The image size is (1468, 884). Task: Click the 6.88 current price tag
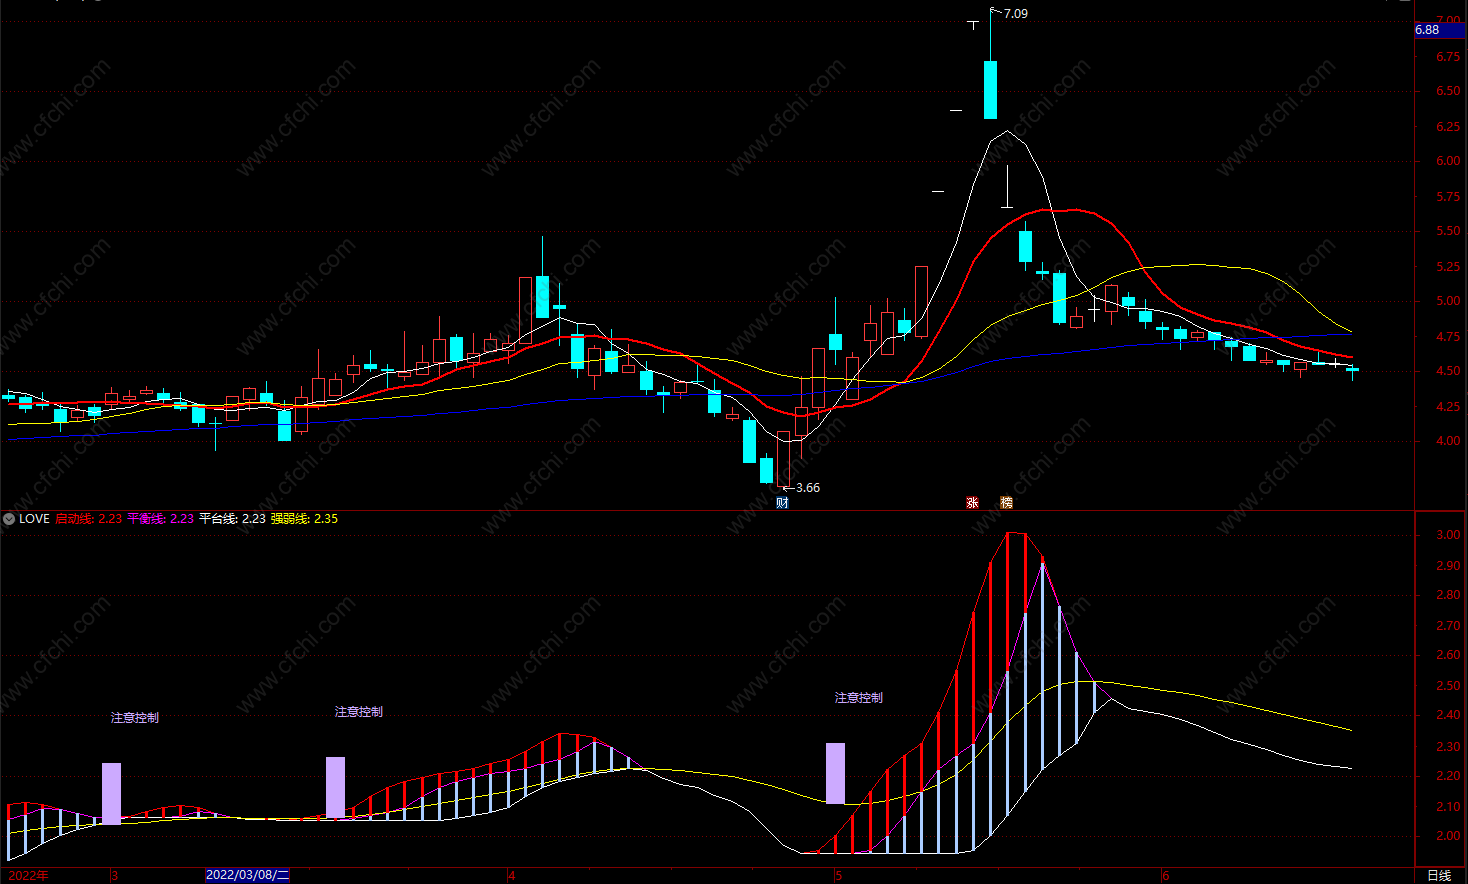[x=1440, y=30]
